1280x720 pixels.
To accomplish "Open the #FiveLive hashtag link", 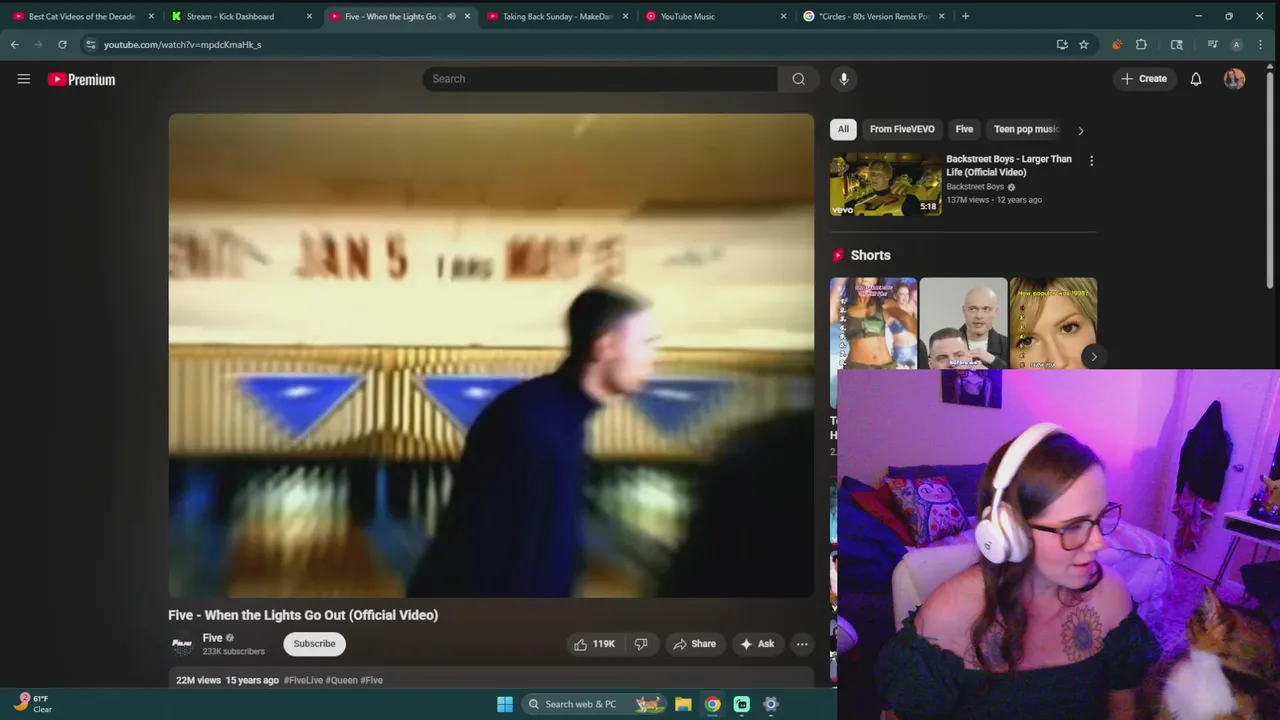I will pyautogui.click(x=303, y=680).
